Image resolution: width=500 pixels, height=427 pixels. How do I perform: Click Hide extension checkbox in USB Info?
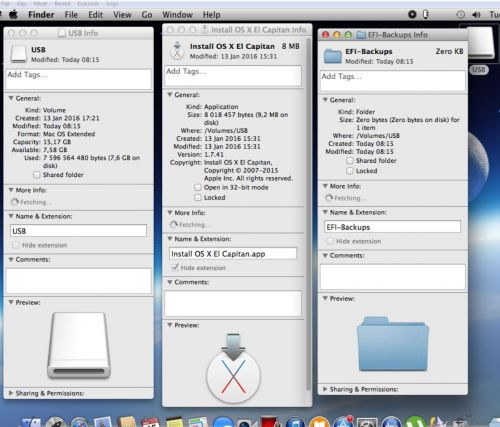pos(15,245)
